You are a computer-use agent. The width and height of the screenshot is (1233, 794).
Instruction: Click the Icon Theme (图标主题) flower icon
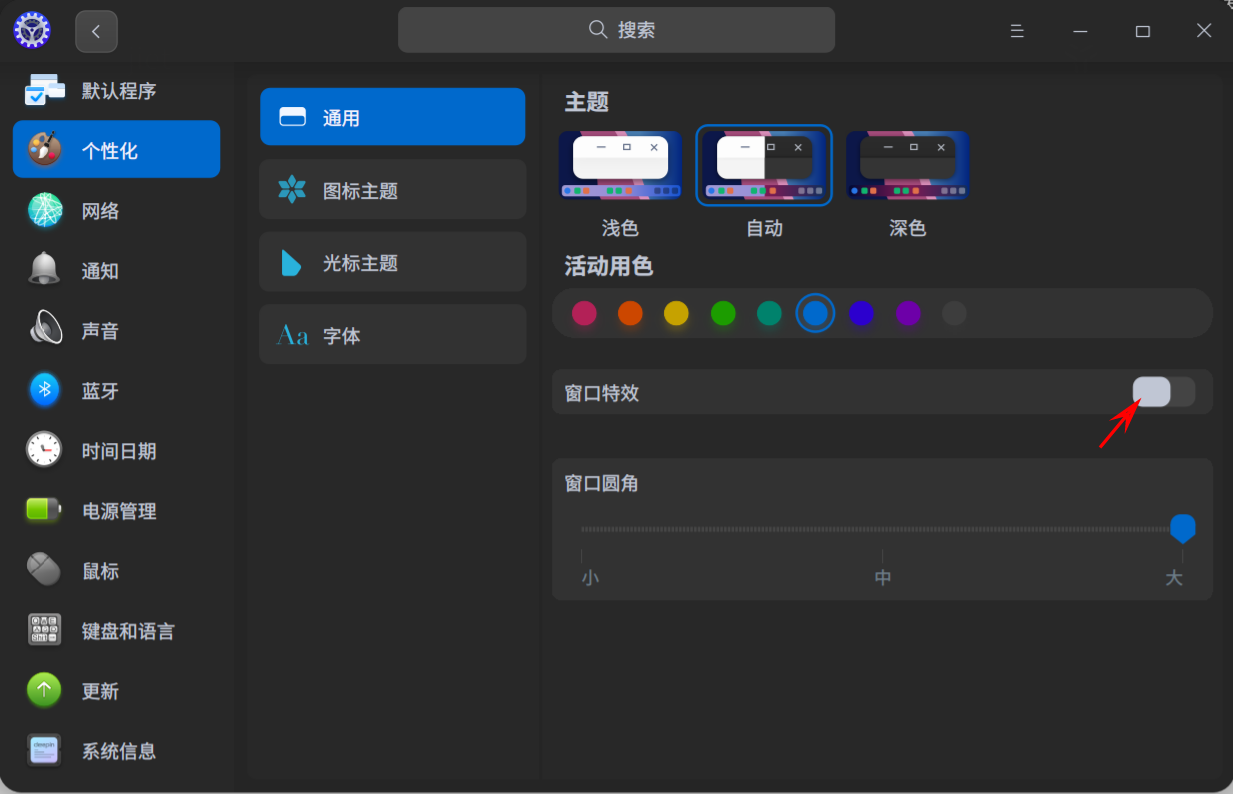pyautogui.click(x=292, y=190)
